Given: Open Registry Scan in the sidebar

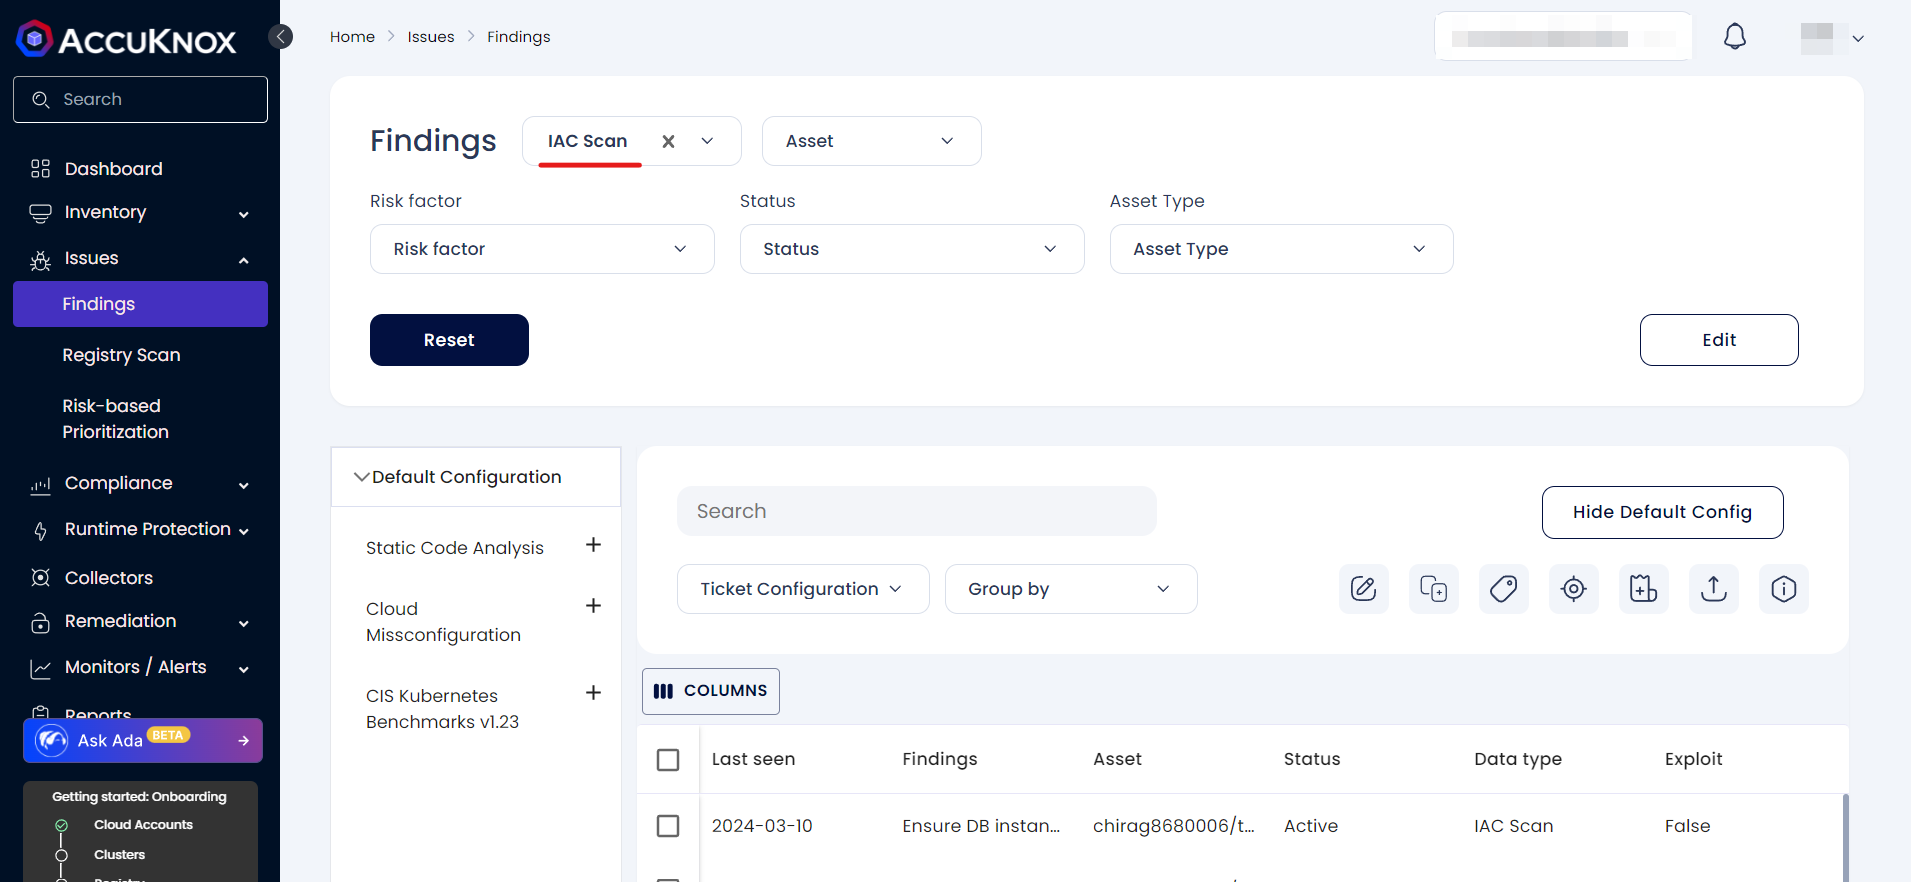Looking at the screenshot, I should pos(121,355).
